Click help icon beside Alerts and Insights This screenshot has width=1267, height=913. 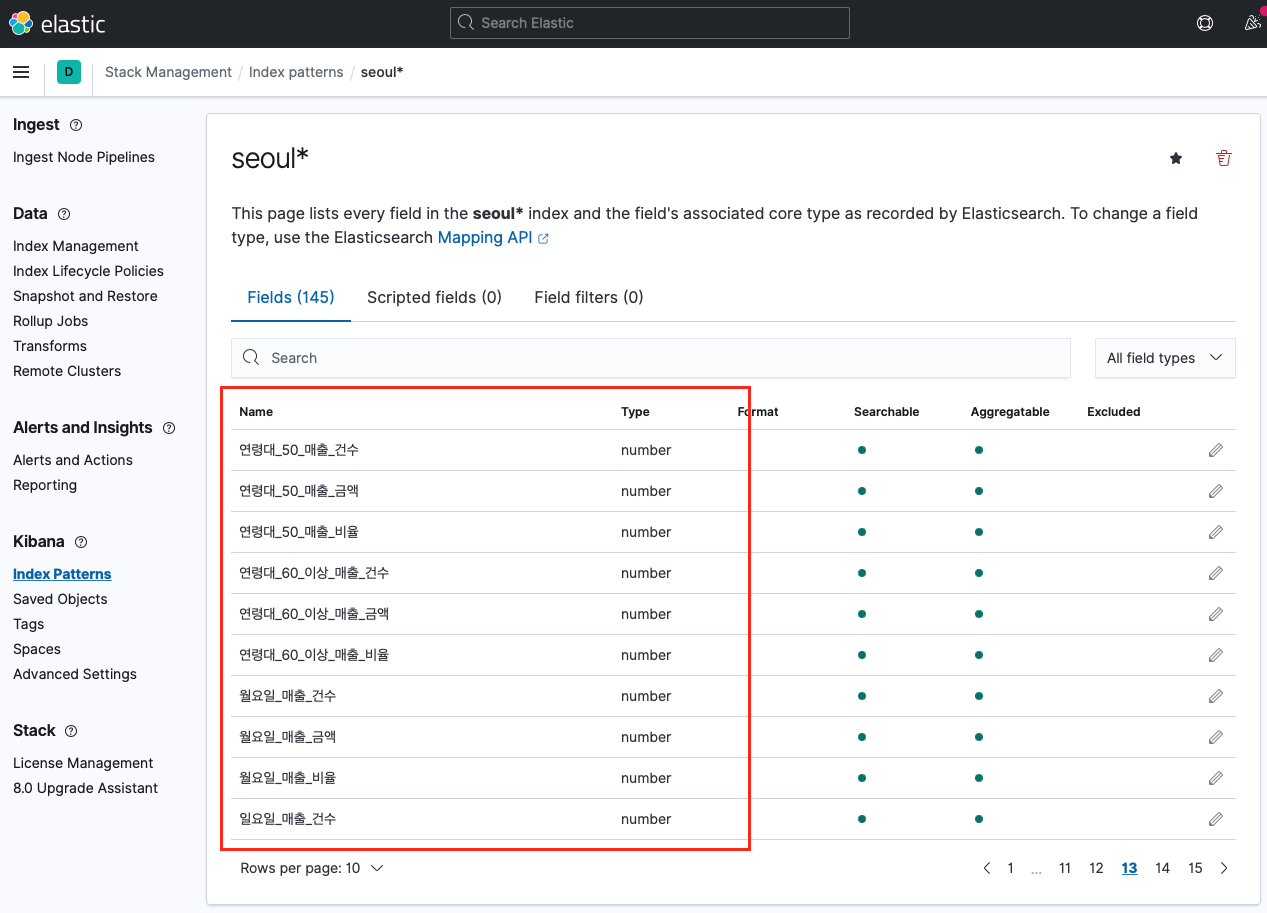(x=169, y=428)
